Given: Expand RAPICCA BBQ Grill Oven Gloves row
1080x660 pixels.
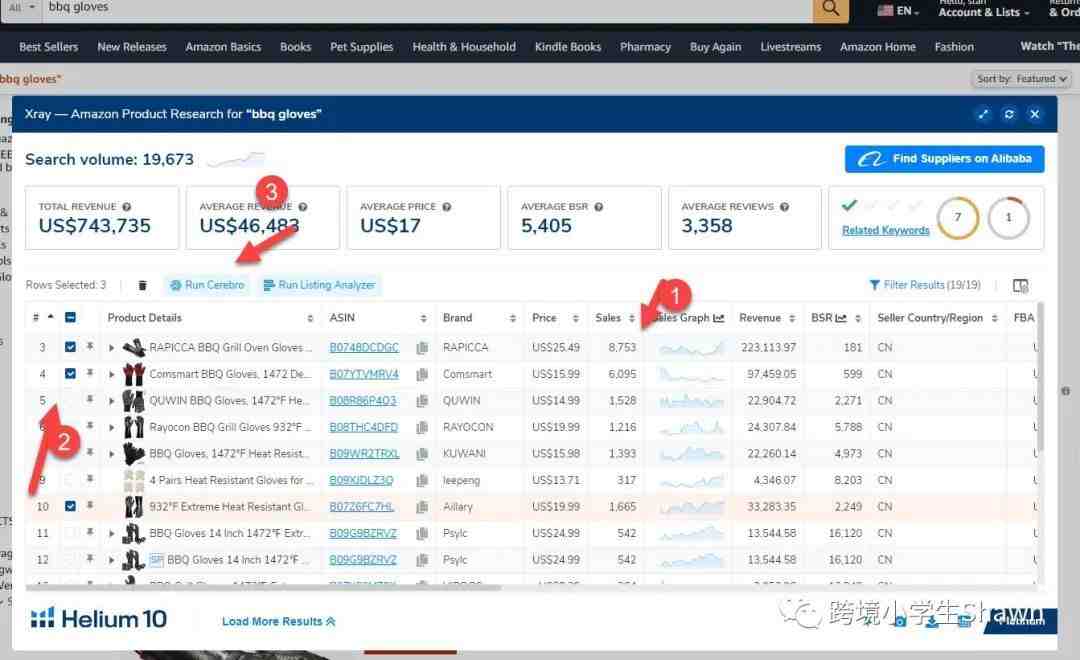Looking at the screenshot, I should click(112, 348).
